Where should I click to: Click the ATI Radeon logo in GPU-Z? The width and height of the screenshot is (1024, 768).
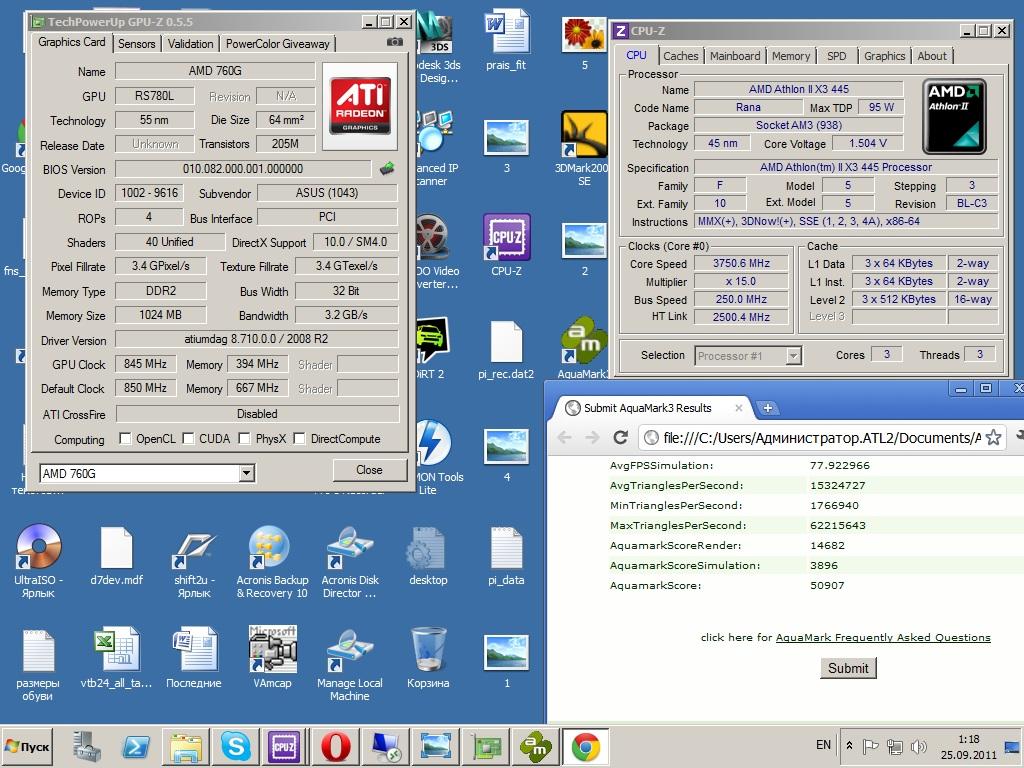click(x=360, y=105)
